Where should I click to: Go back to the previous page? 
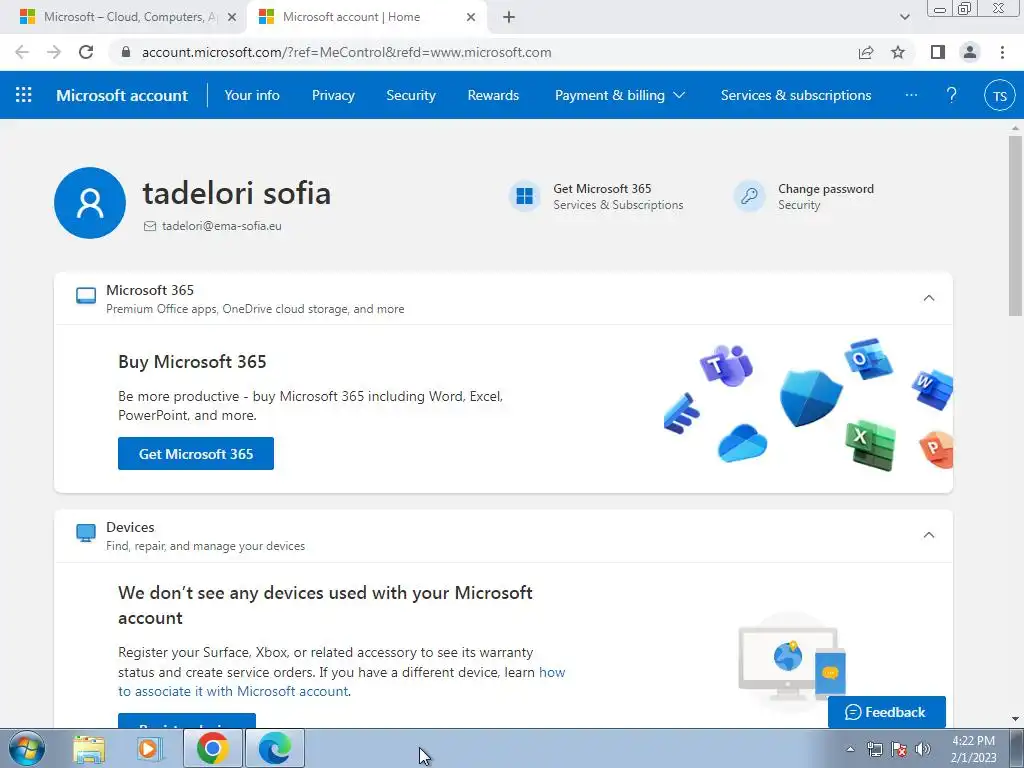click(22, 52)
